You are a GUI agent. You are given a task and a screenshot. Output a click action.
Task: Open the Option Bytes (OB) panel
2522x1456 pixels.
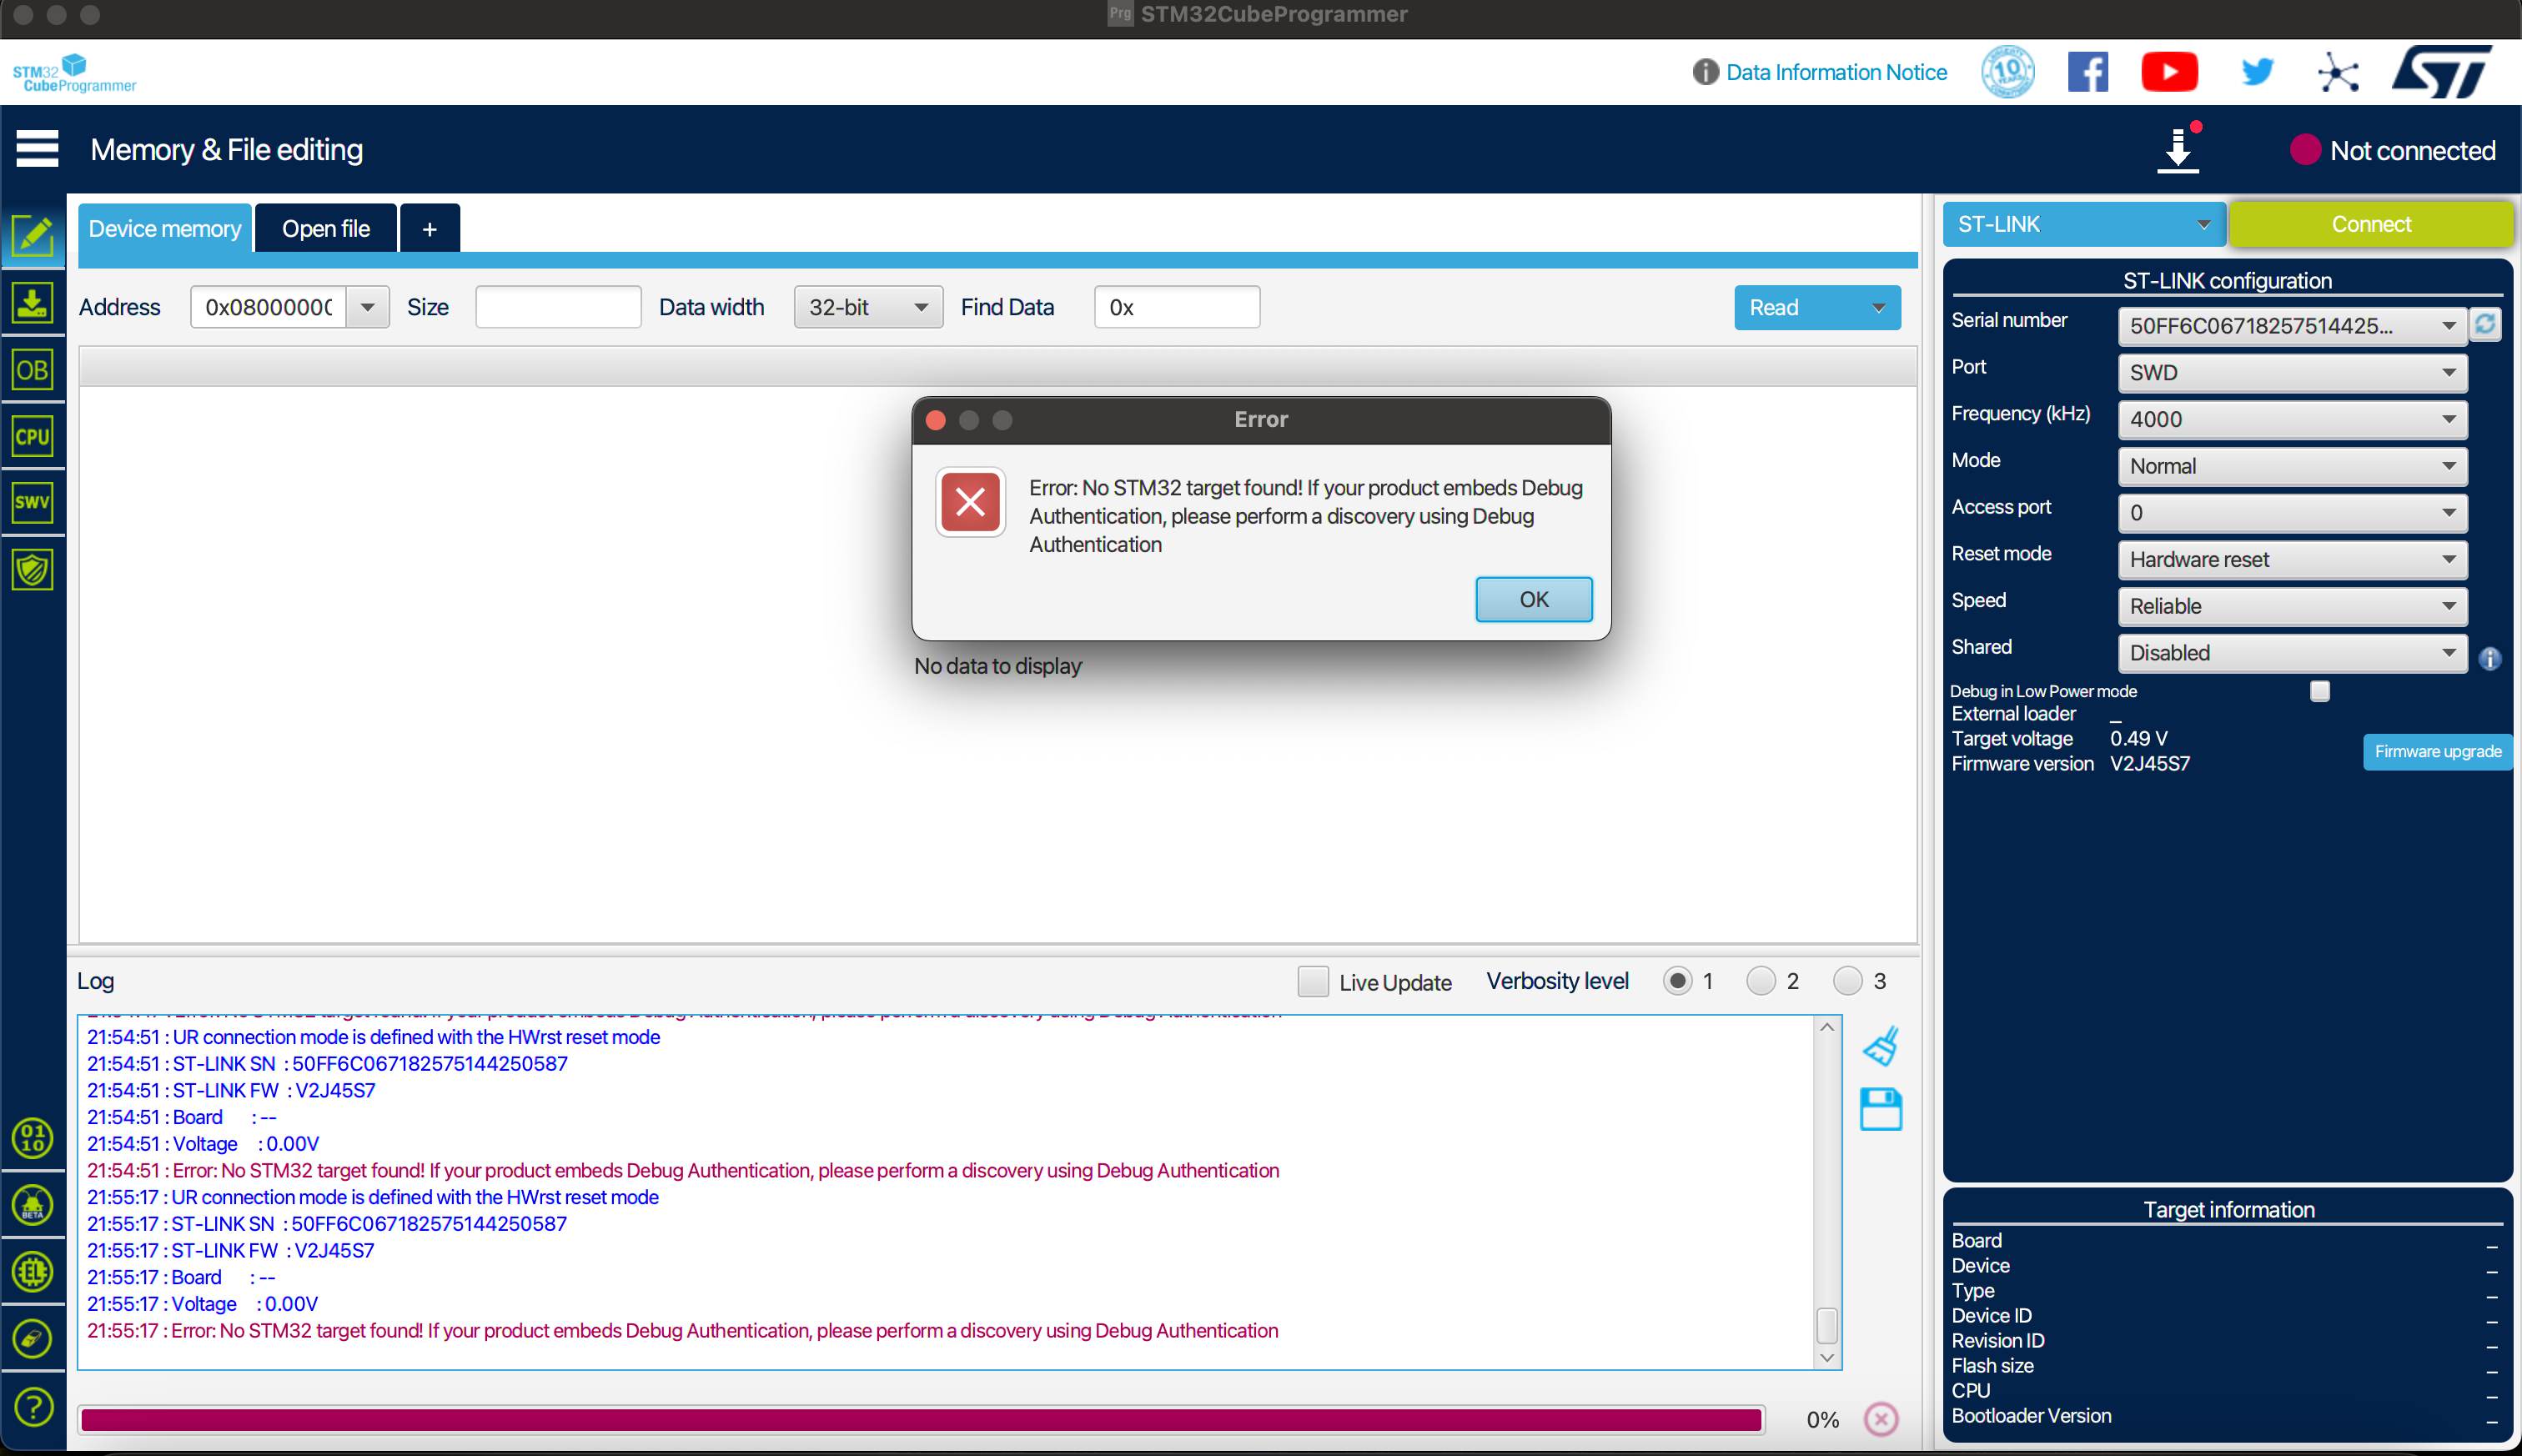(32, 370)
